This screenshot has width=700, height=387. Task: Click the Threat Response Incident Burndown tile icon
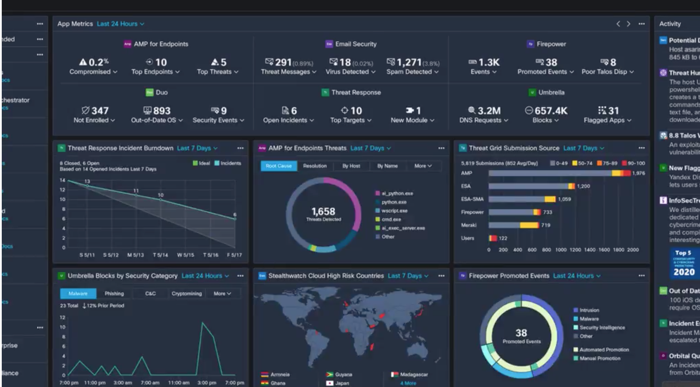[62, 148]
